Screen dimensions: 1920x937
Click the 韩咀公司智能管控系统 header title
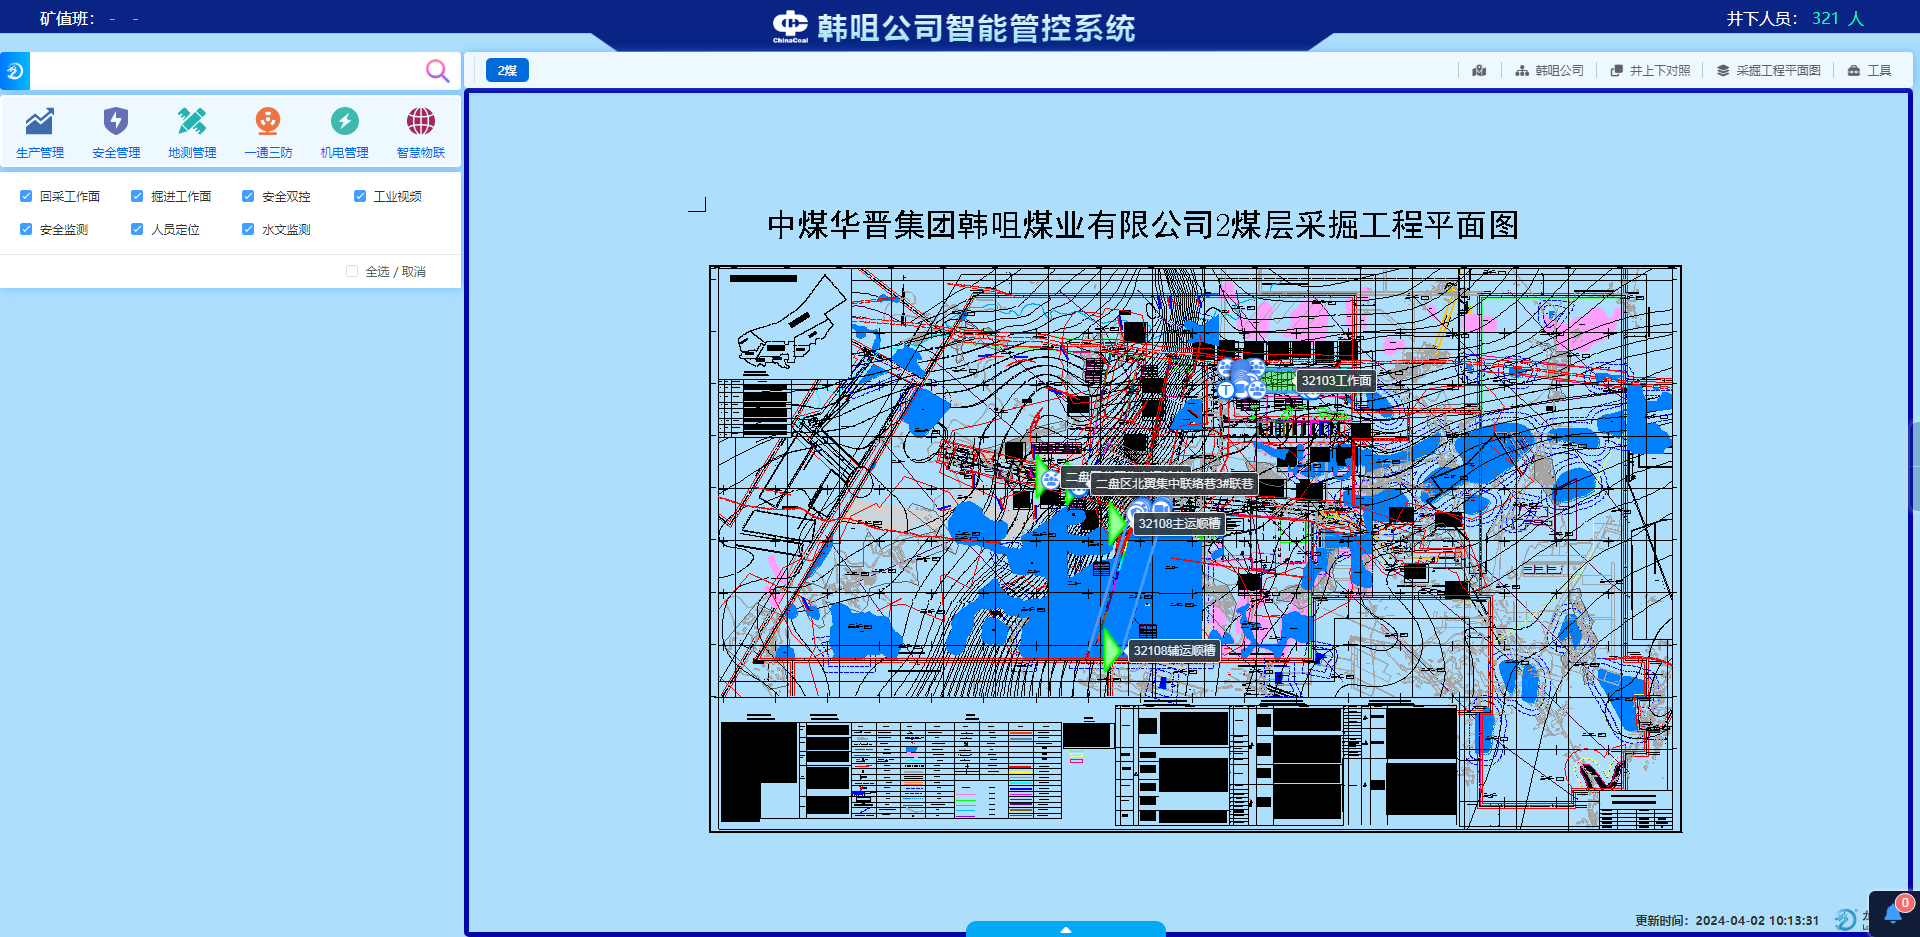[x=976, y=28]
